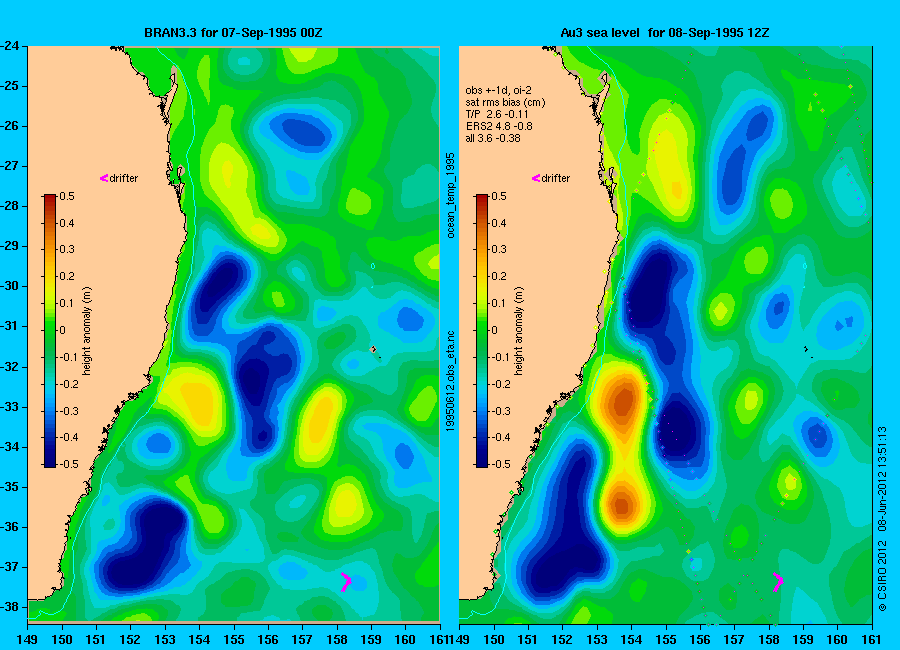
Task: Click the 0.1 tick on right color bar
Action: (498, 303)
